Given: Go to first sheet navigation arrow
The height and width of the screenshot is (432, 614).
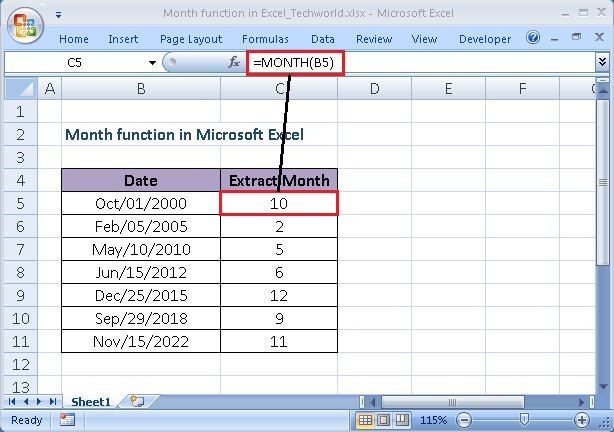Looking at the screenshot, I should 11,401.
